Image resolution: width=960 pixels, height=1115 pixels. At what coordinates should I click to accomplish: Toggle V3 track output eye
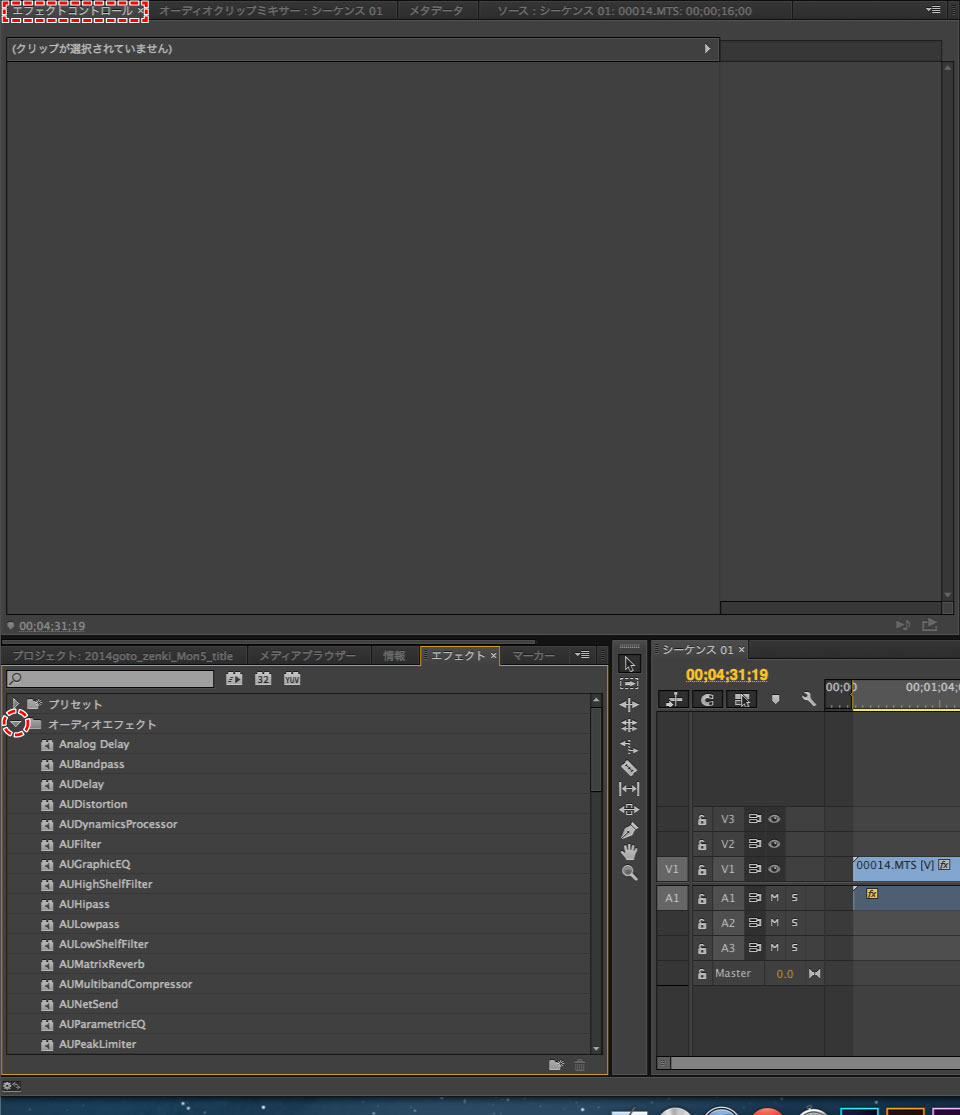(774, 819)
